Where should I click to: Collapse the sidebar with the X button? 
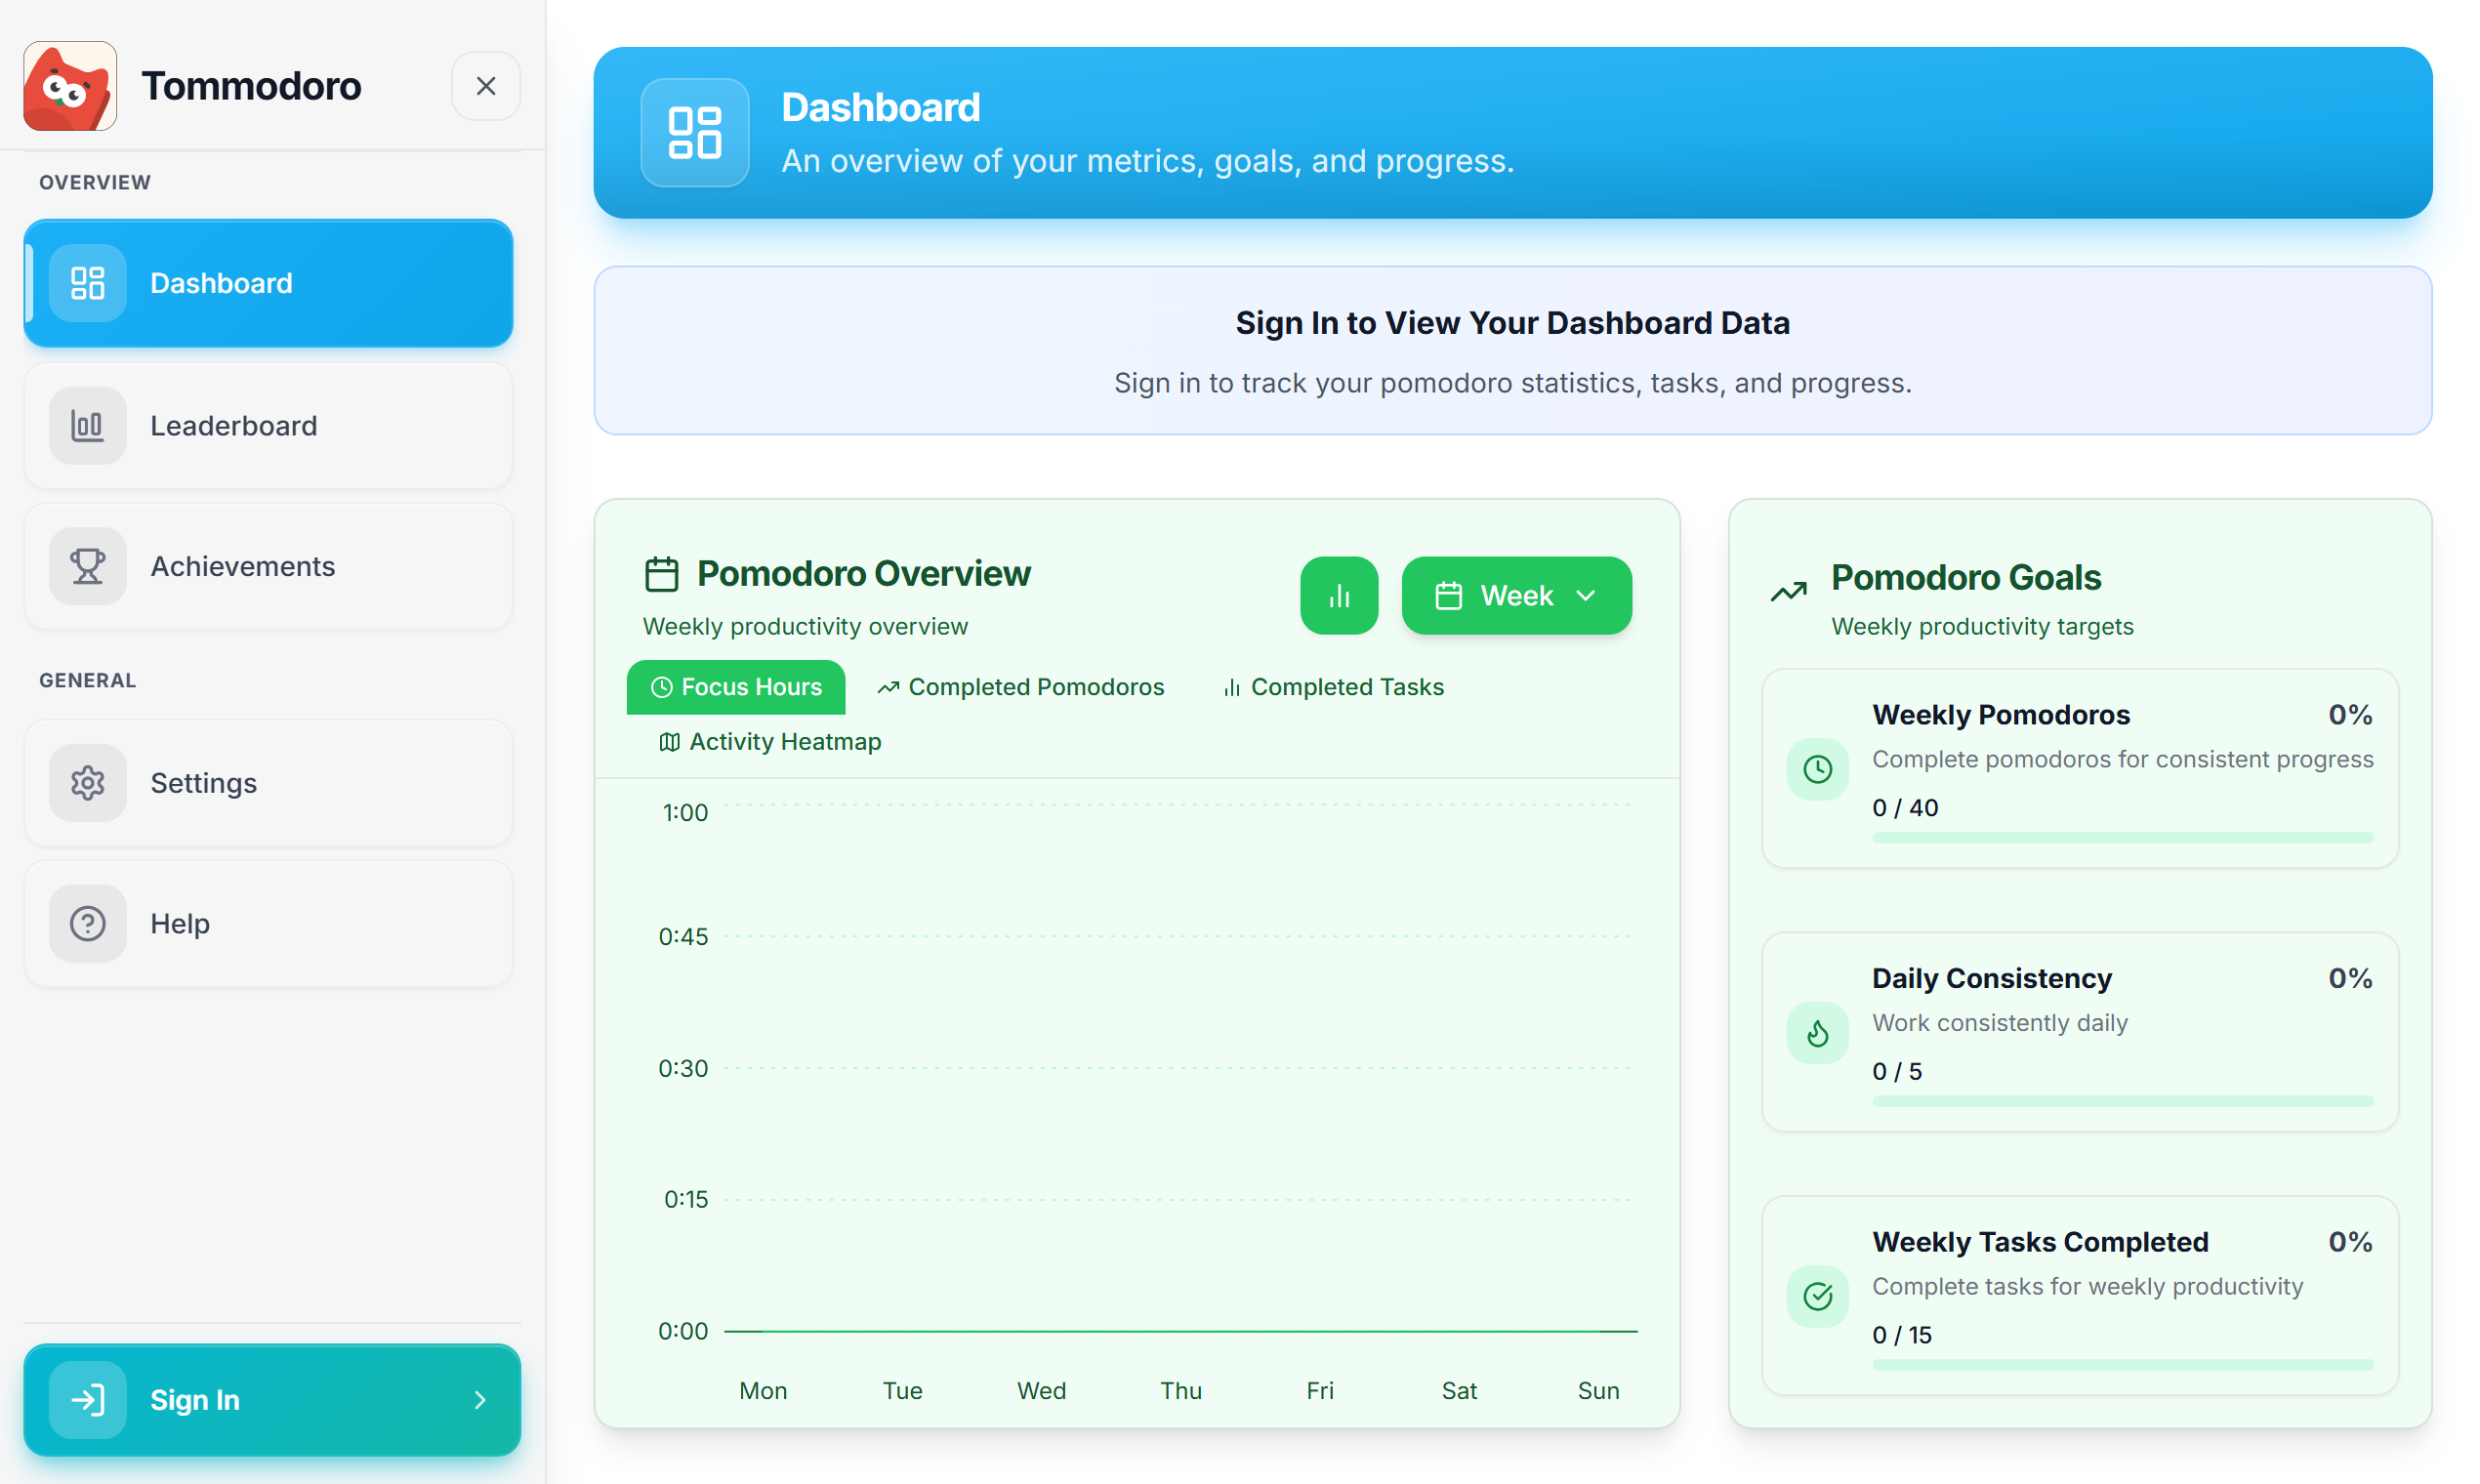pyautogui.click(x=486, y=86)
